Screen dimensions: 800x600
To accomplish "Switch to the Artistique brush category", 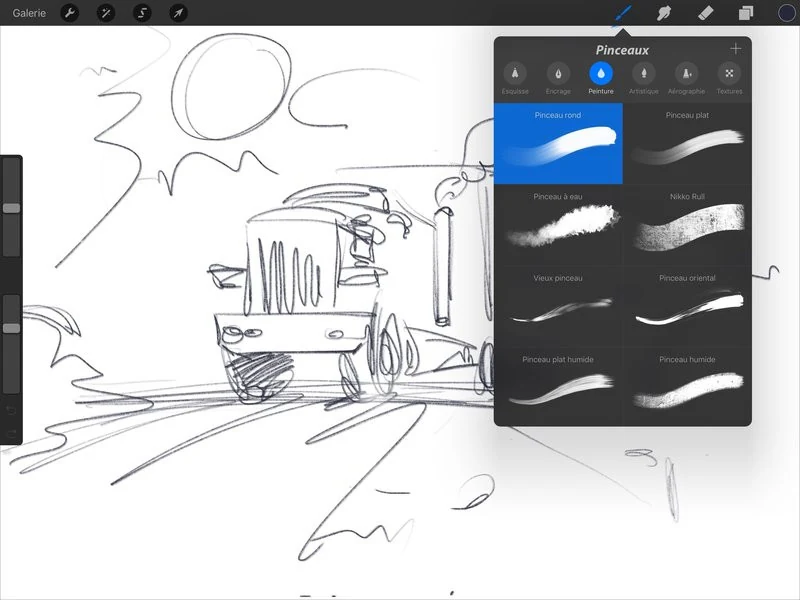I will pos(644,79).
